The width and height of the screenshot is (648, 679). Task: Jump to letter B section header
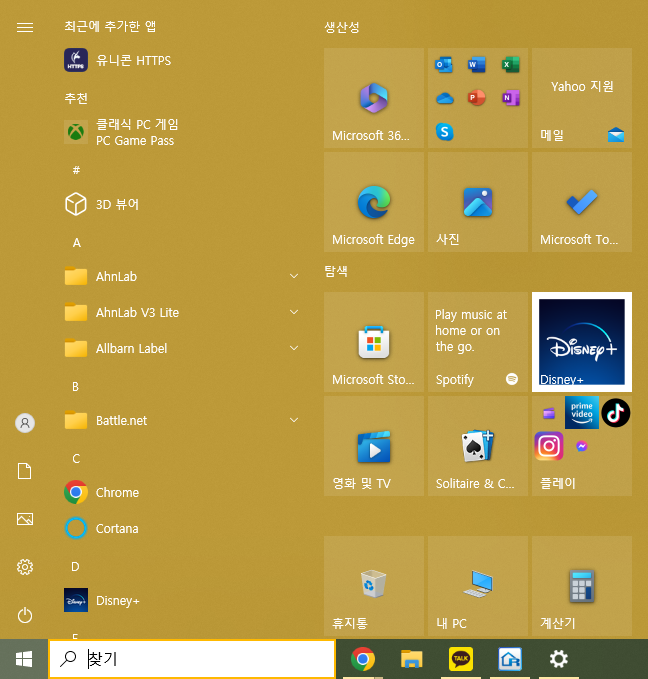pos(75,387)
